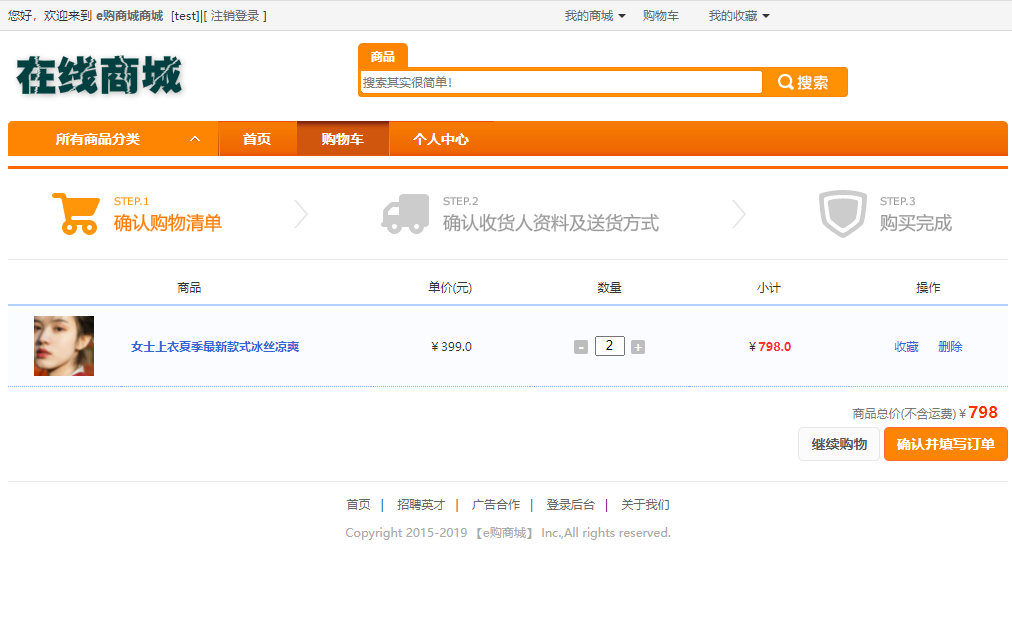
Task: Click the product thumbnail image
Action: coord(64,346)
